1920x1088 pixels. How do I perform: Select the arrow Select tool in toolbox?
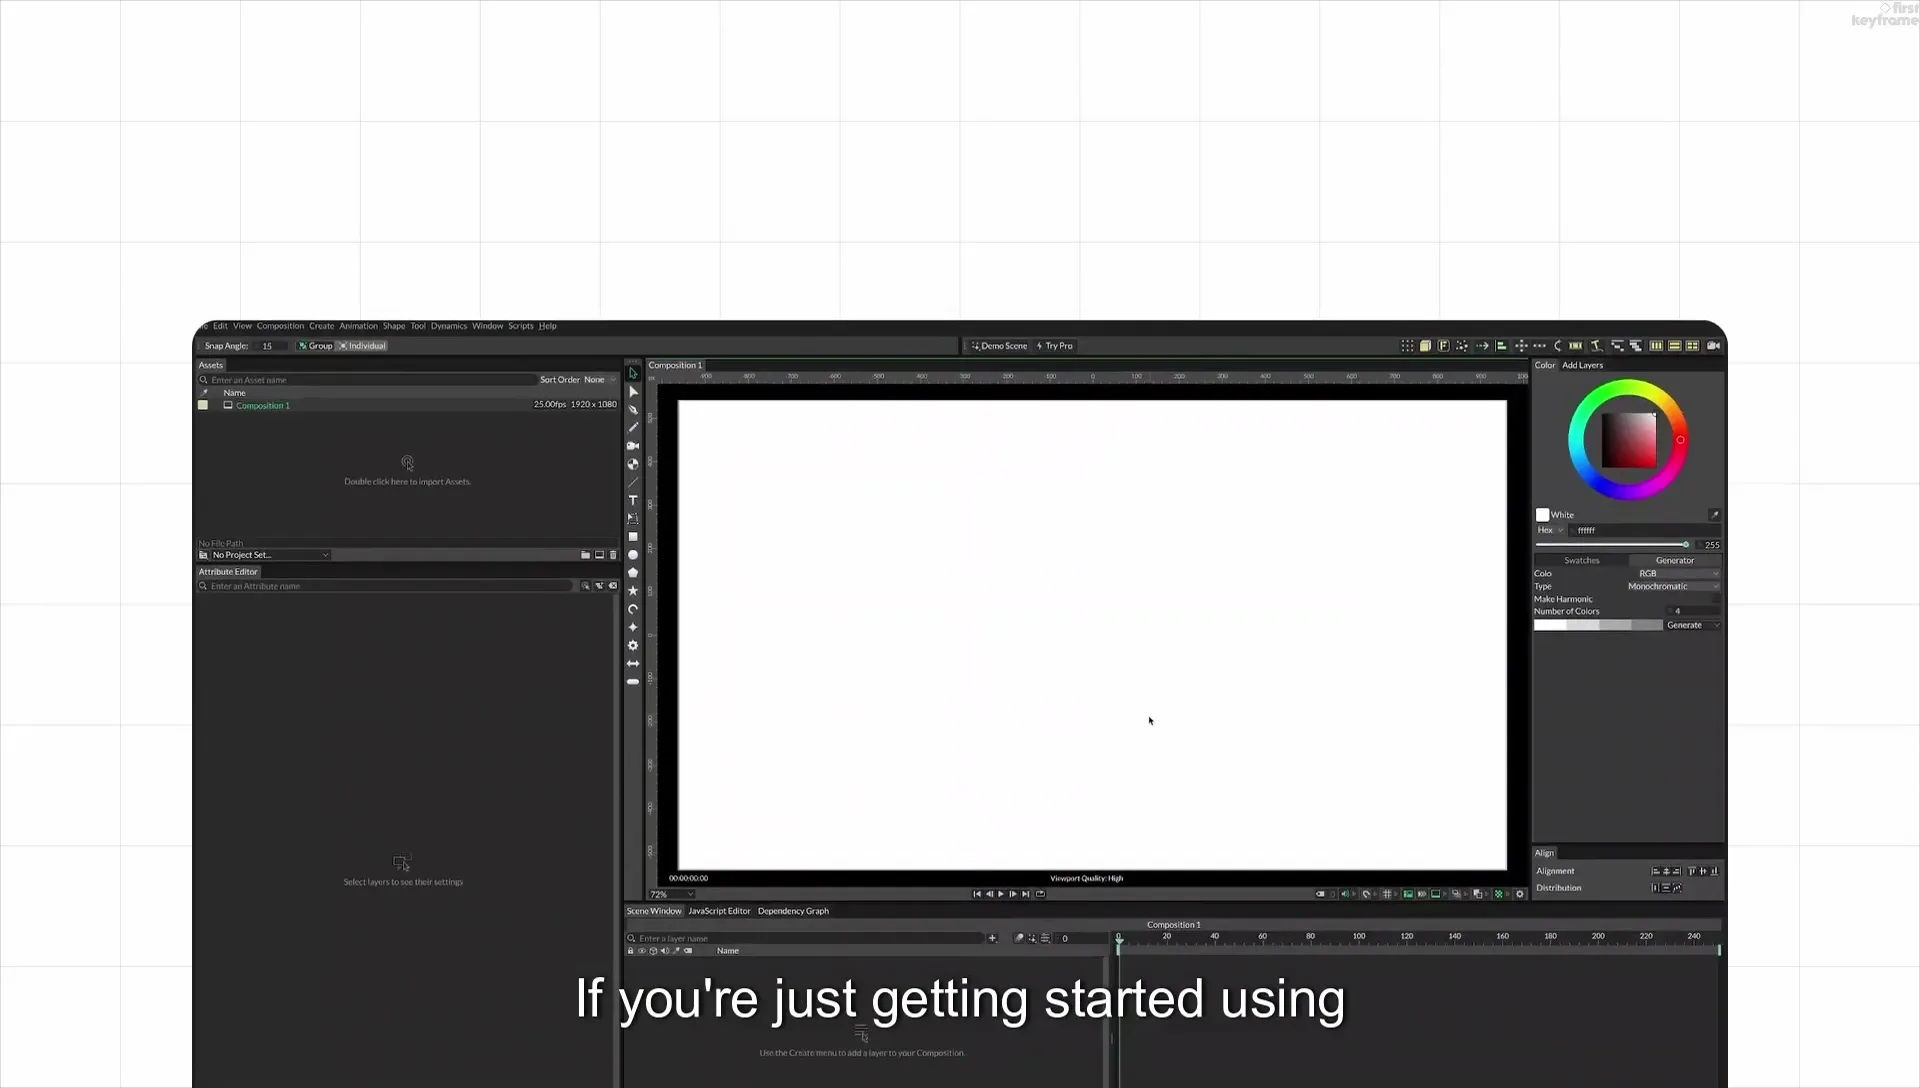[x=633, y=373]
